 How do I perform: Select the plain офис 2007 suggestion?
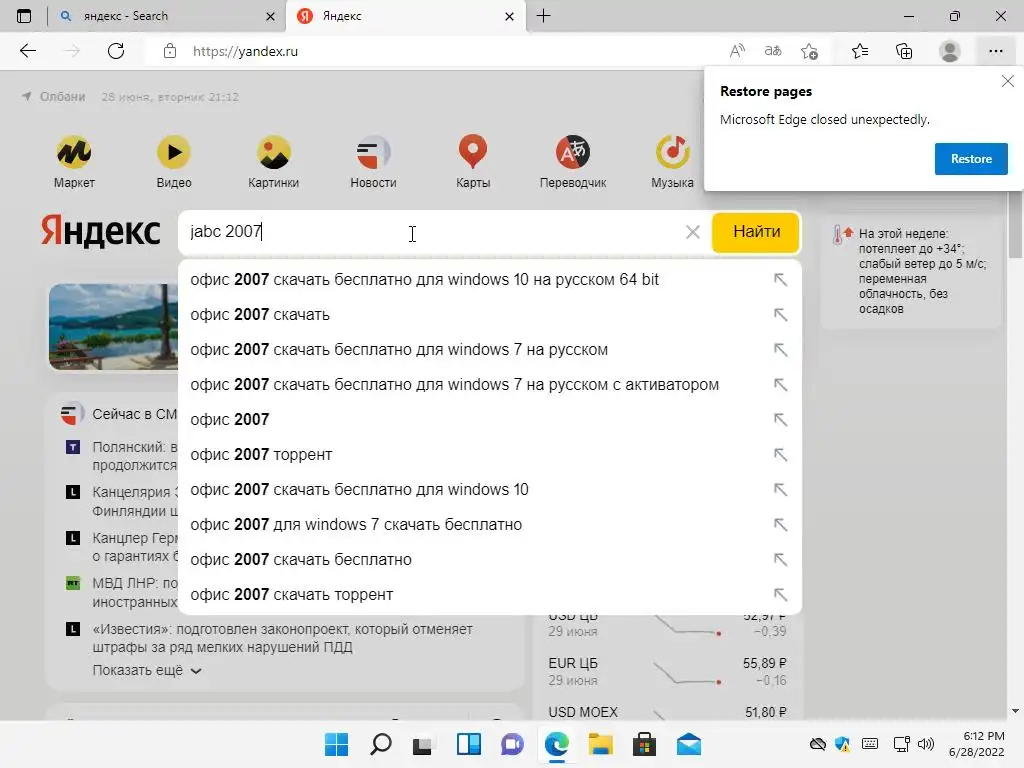tap(490, 419)
